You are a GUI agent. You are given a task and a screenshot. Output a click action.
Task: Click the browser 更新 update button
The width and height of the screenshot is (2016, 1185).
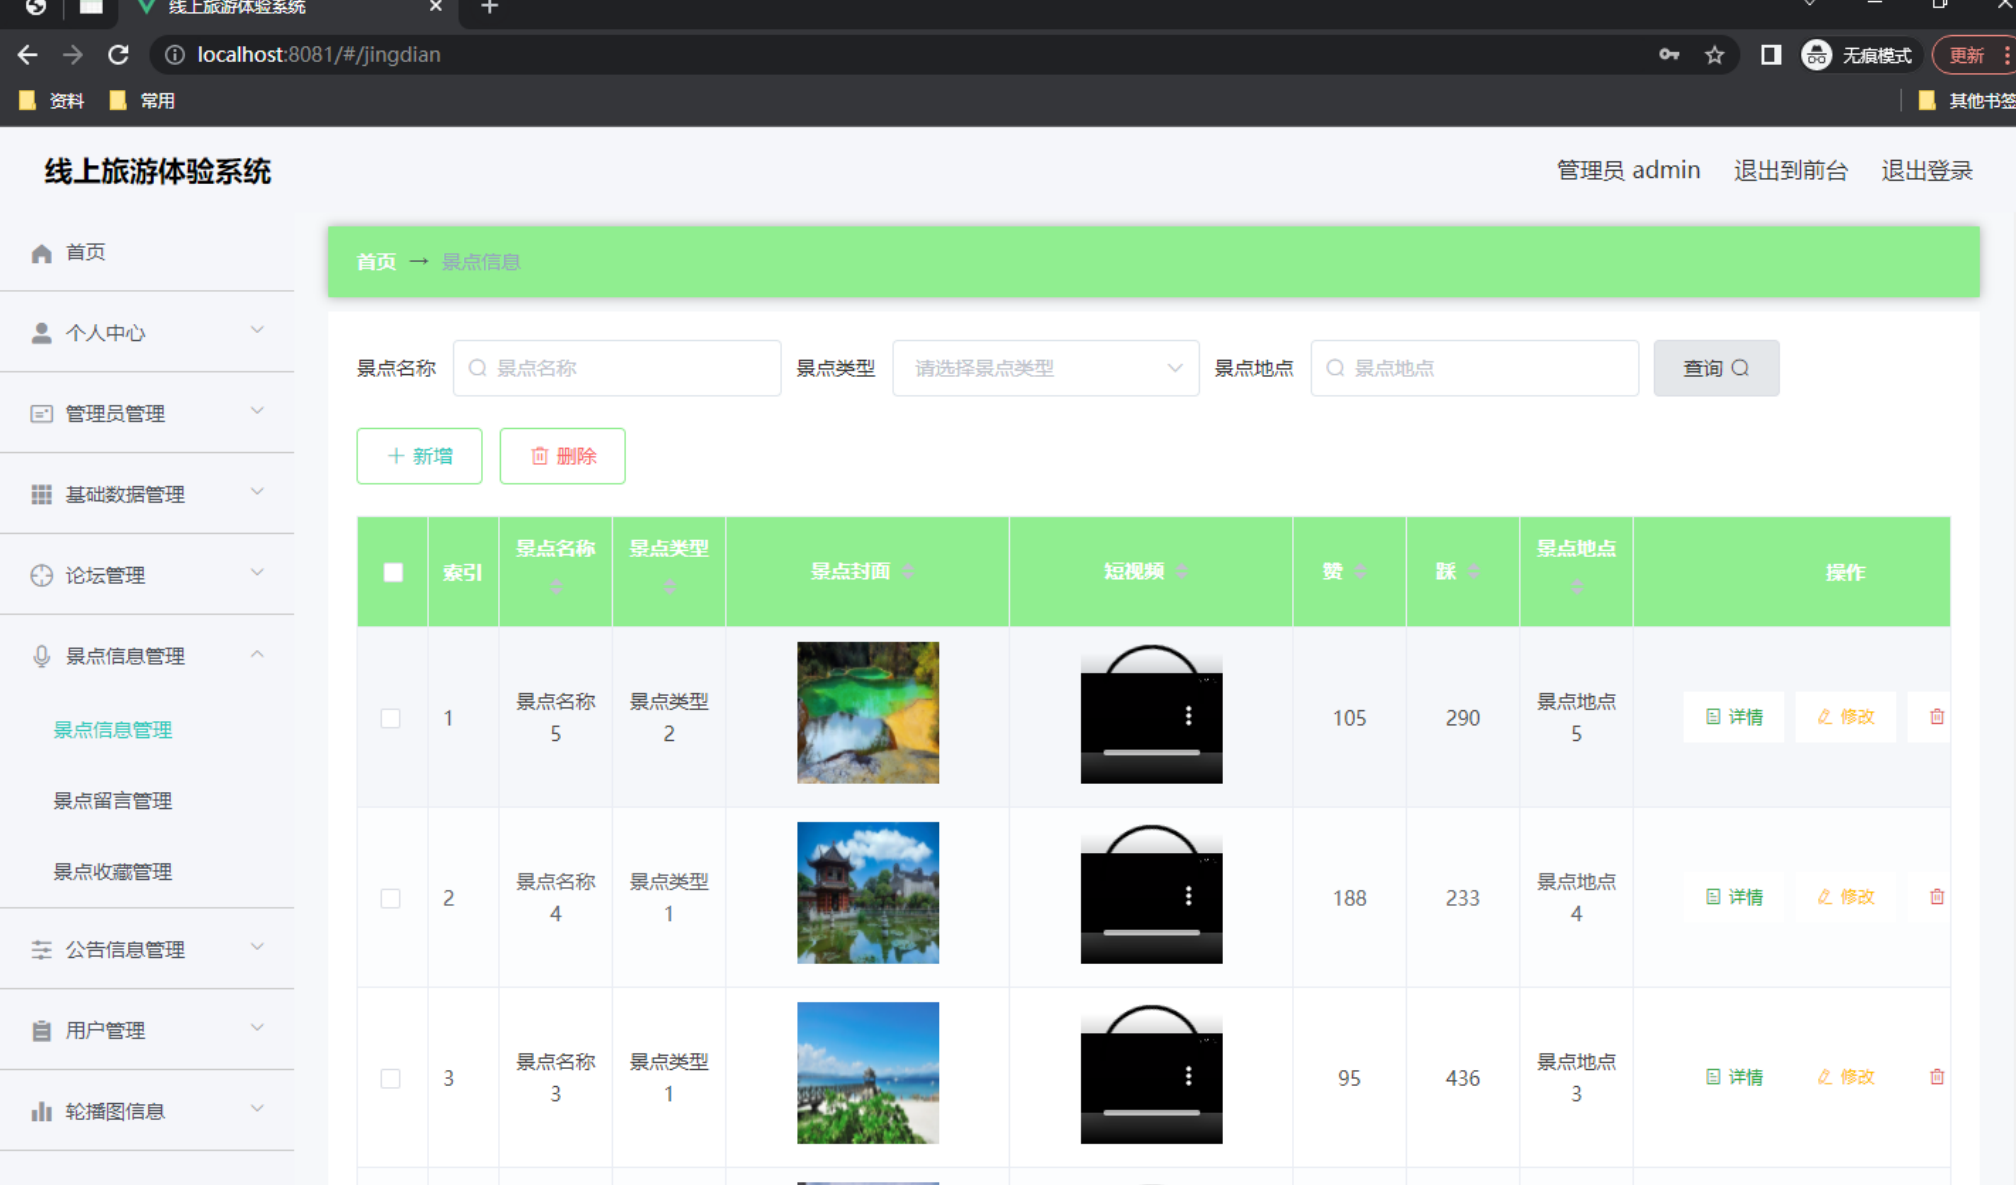click(1972, 55)
